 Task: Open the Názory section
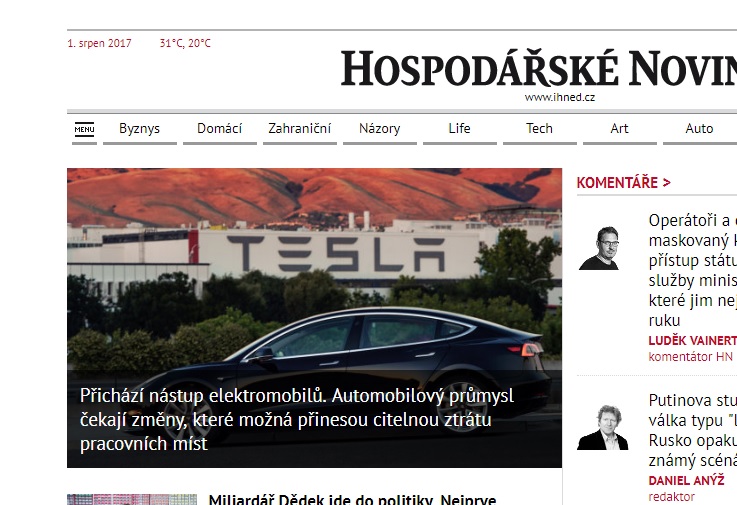tap(380, 129)
